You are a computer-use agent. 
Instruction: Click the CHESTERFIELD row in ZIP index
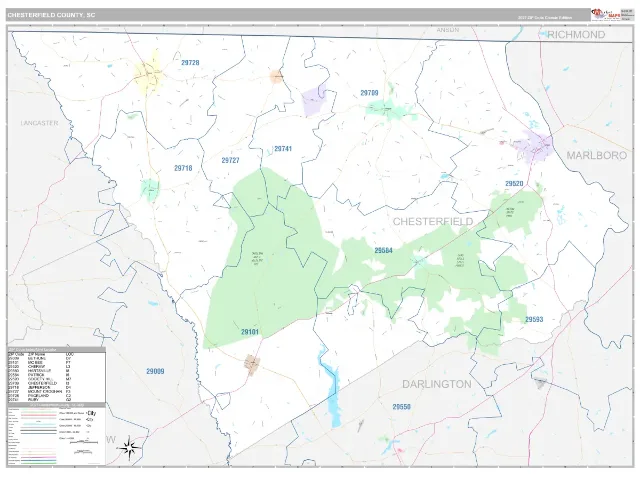(39, 383)
